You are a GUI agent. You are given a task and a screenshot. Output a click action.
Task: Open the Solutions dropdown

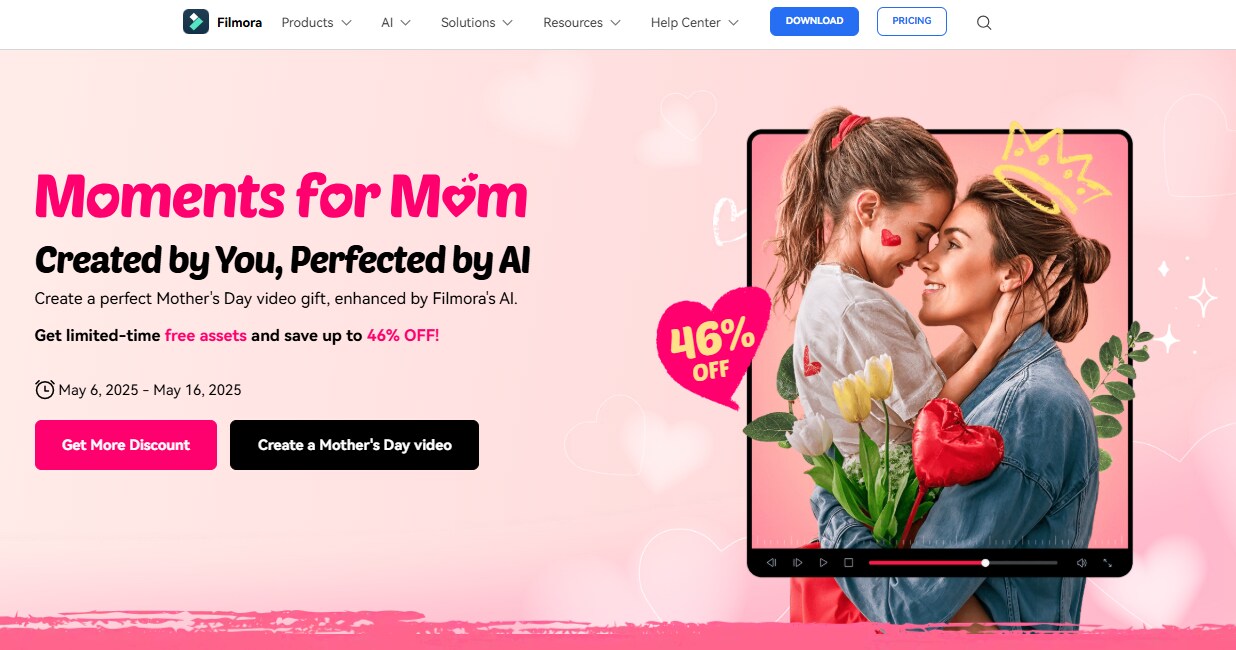[x=476, y=22]
